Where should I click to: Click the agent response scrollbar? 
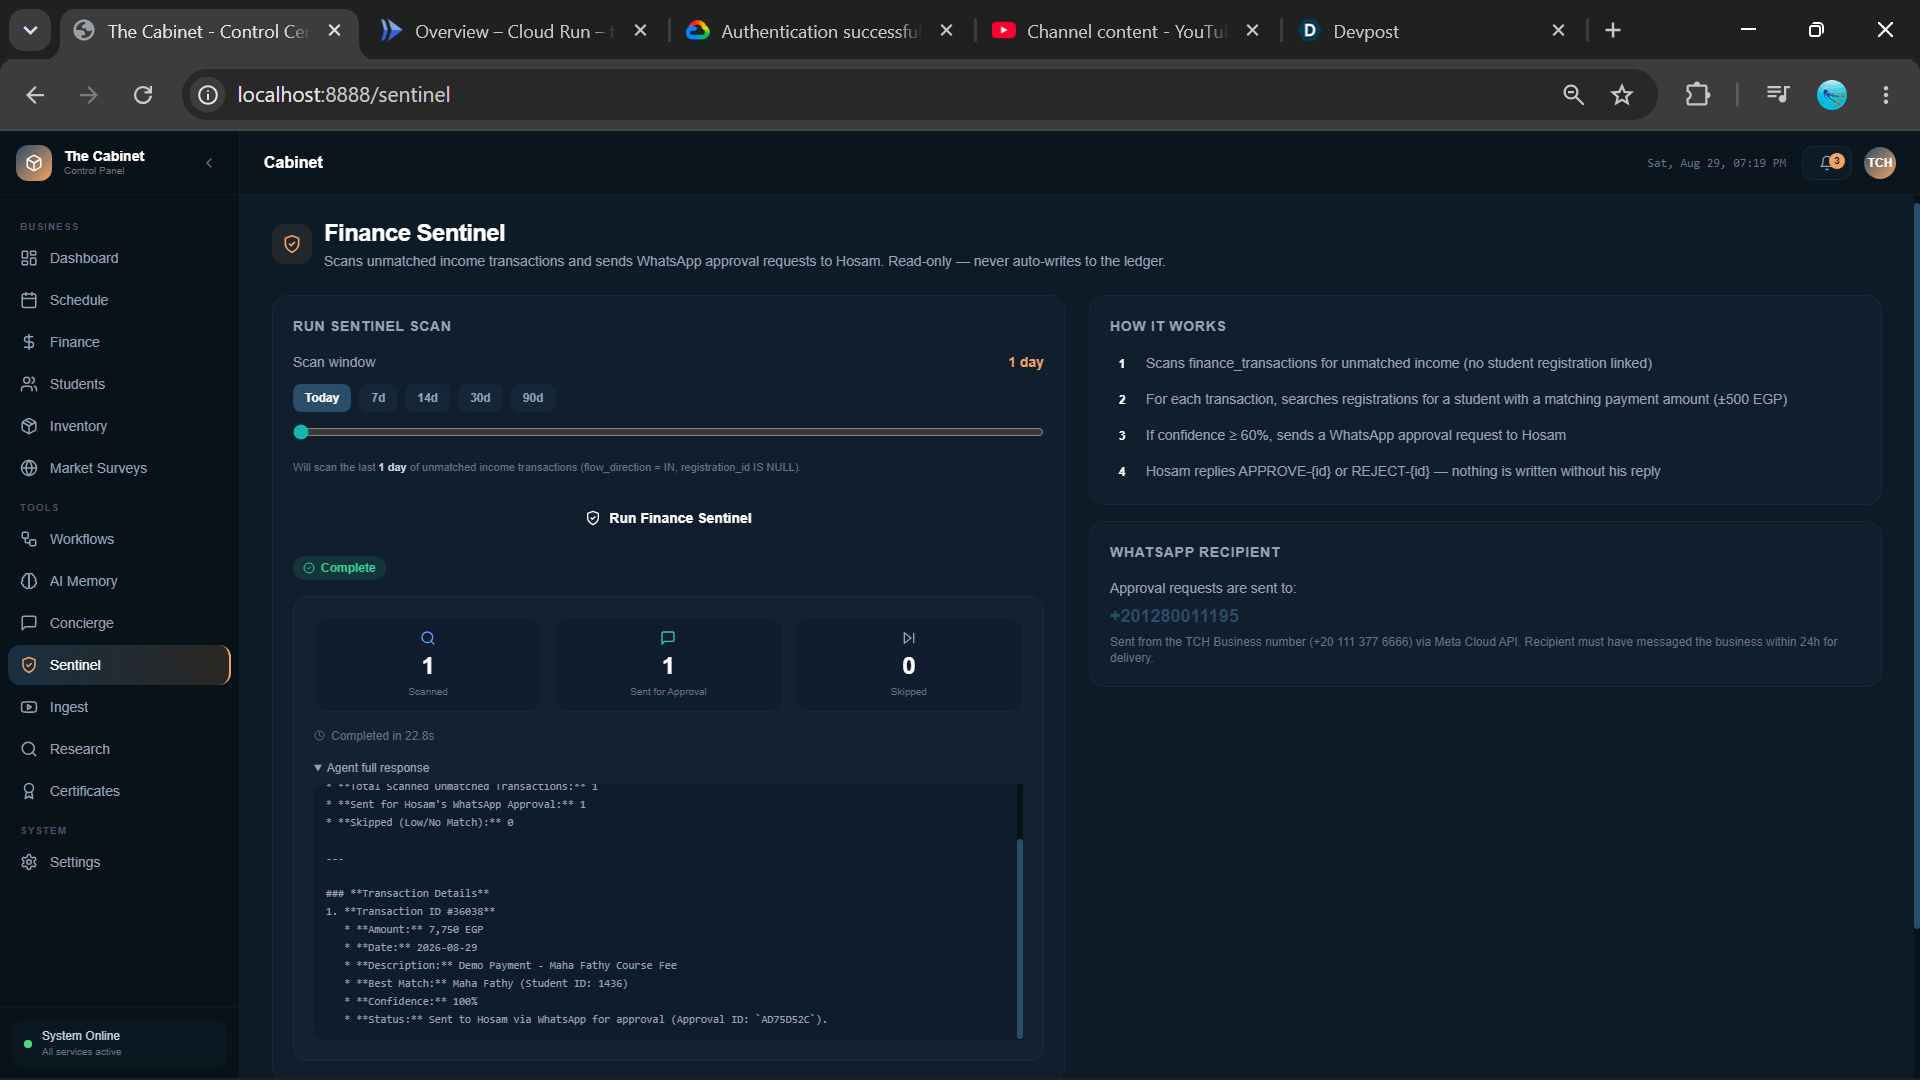pyautogui.click(x=1020, y=938)
